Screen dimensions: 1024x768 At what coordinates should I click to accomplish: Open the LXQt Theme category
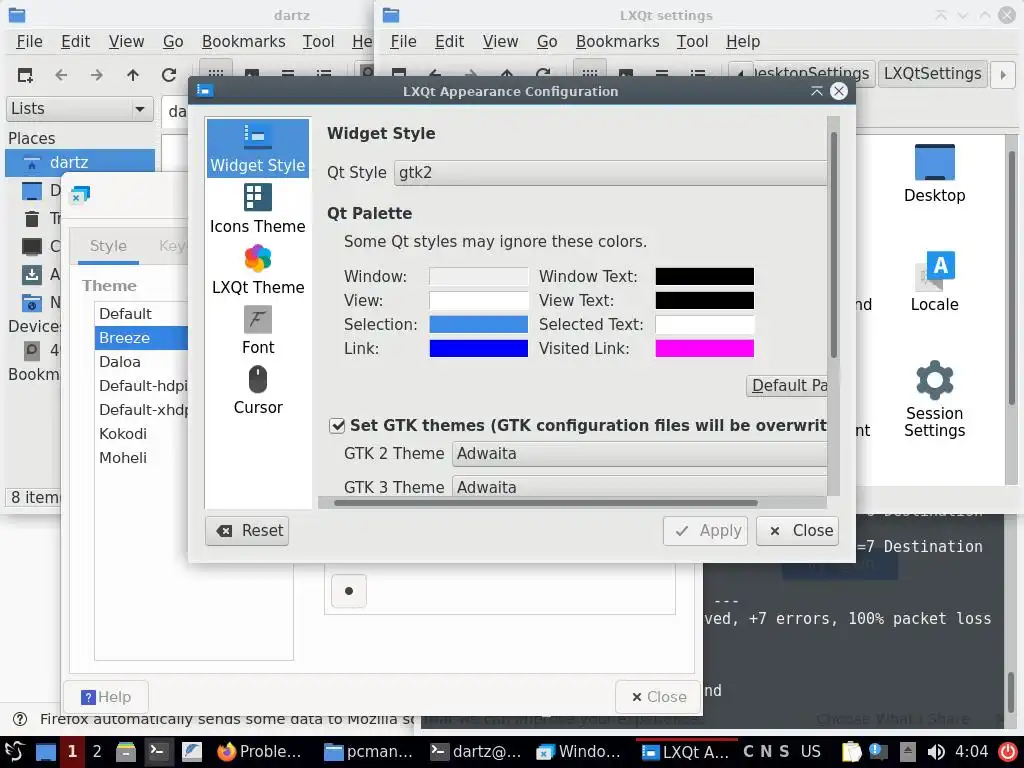258,270
